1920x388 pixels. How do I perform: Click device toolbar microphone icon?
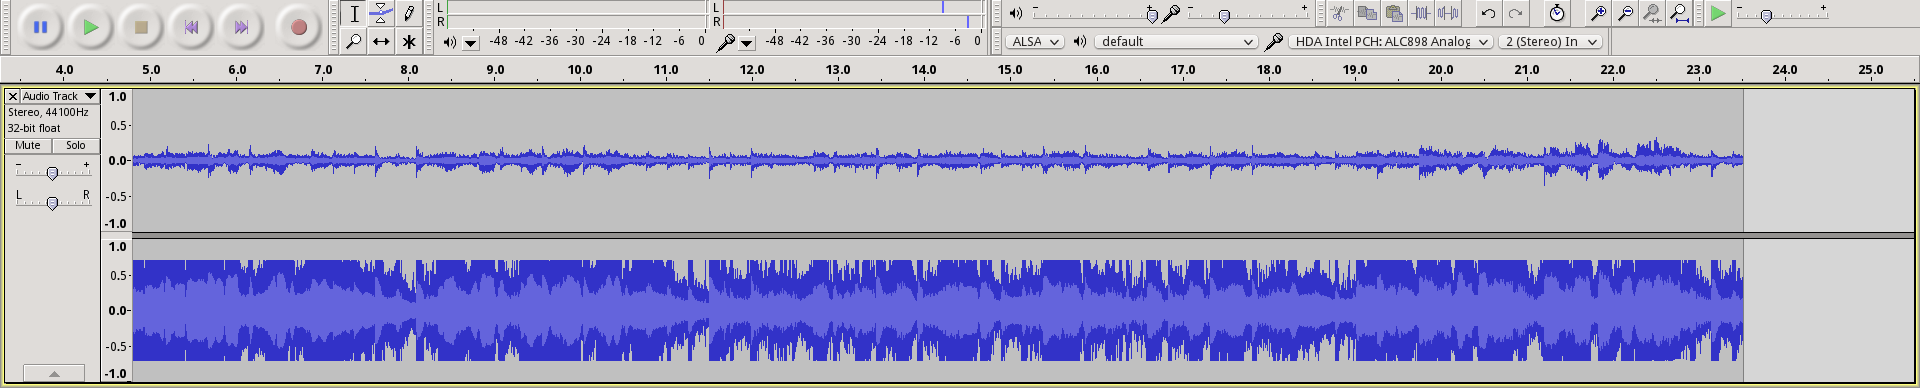pyautogui.click(x=1273, y=41)
